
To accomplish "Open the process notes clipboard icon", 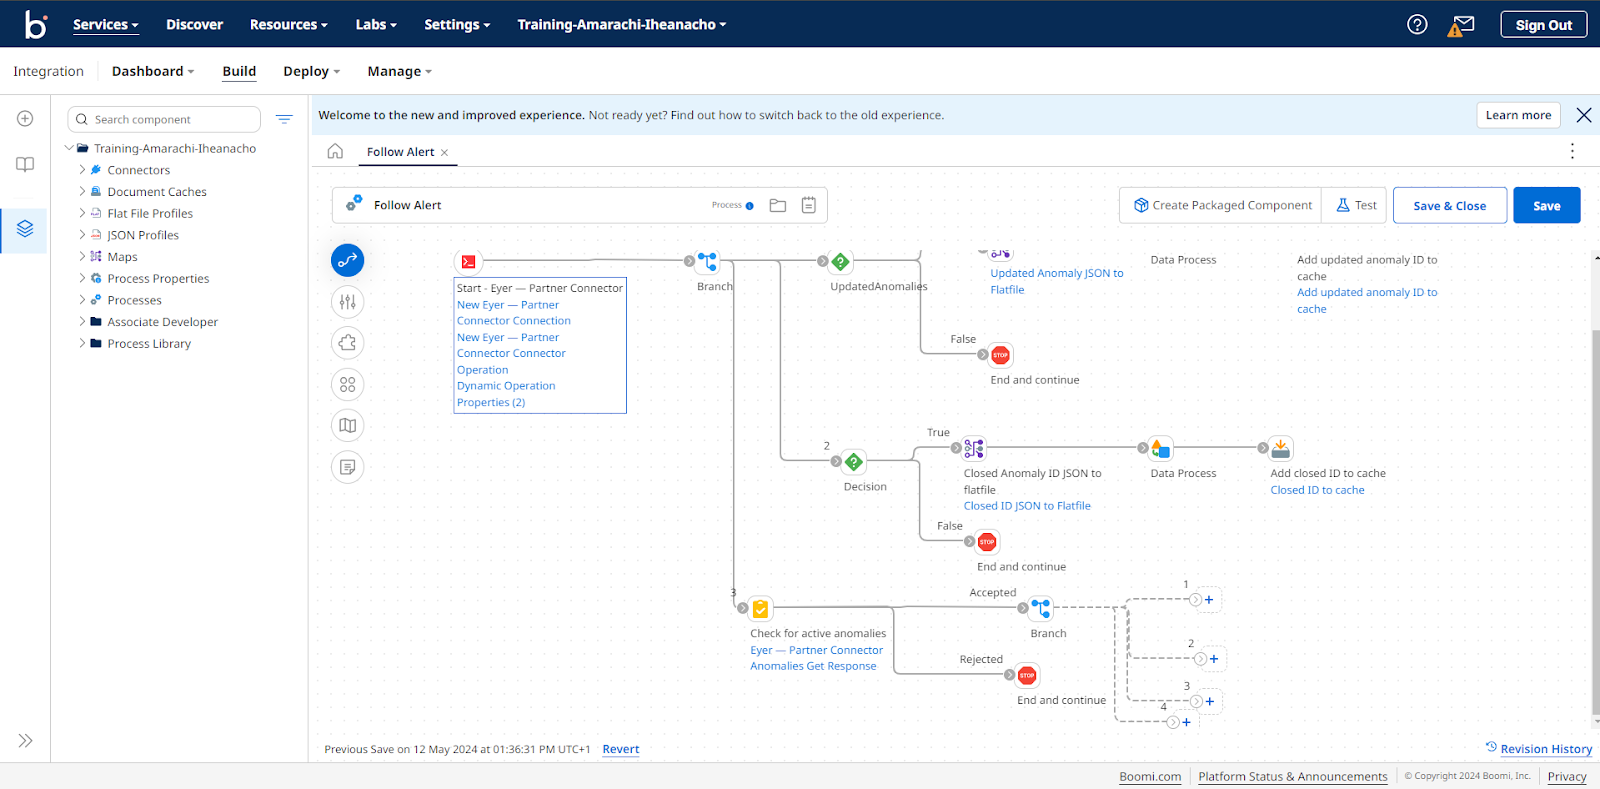I will pos(809,205).
